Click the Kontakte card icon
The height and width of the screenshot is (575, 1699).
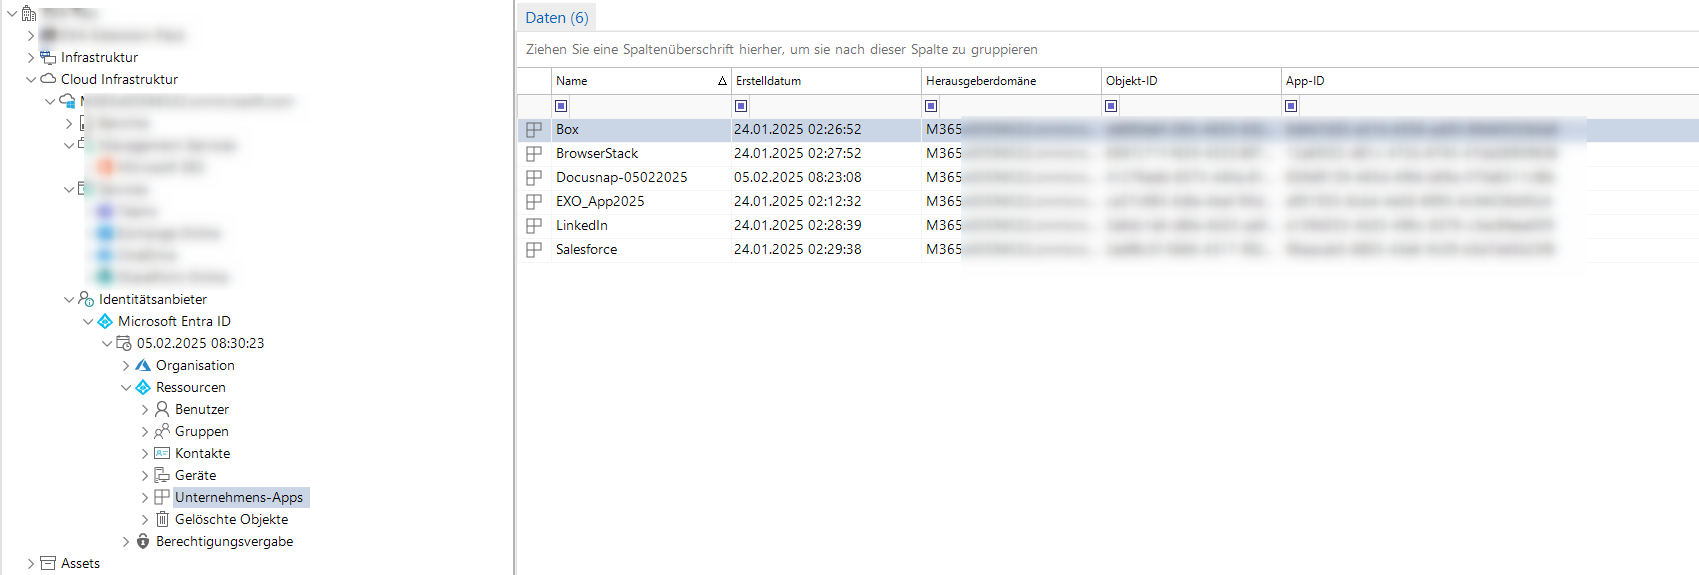point(162,453)
